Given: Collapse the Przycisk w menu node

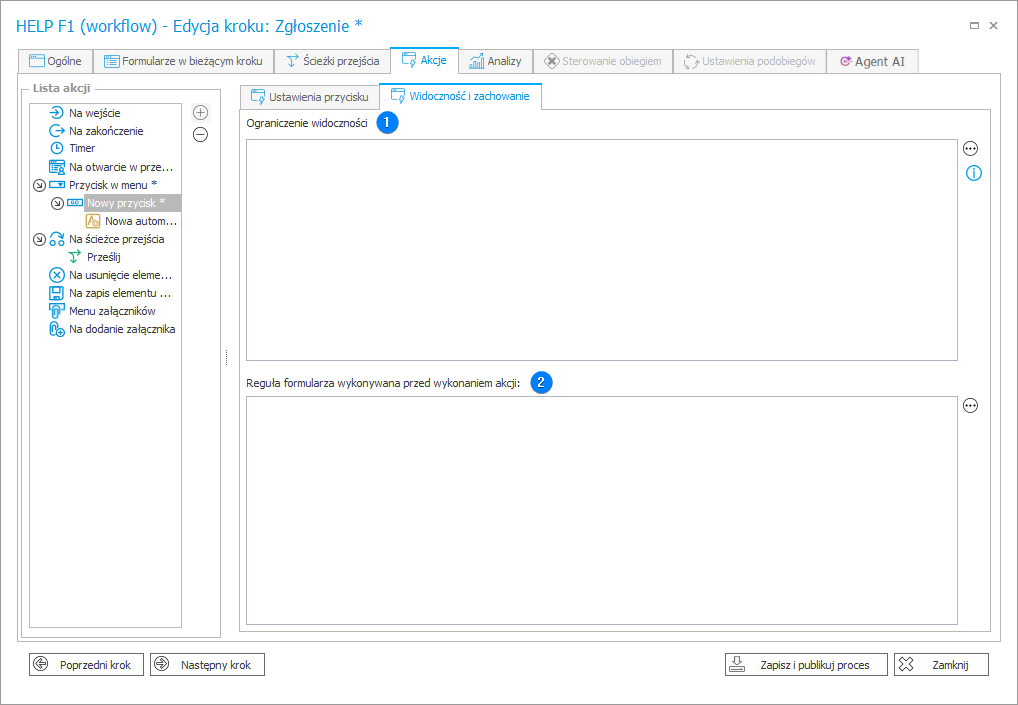Looking at the screenshot, I should (x=39, y=185).
